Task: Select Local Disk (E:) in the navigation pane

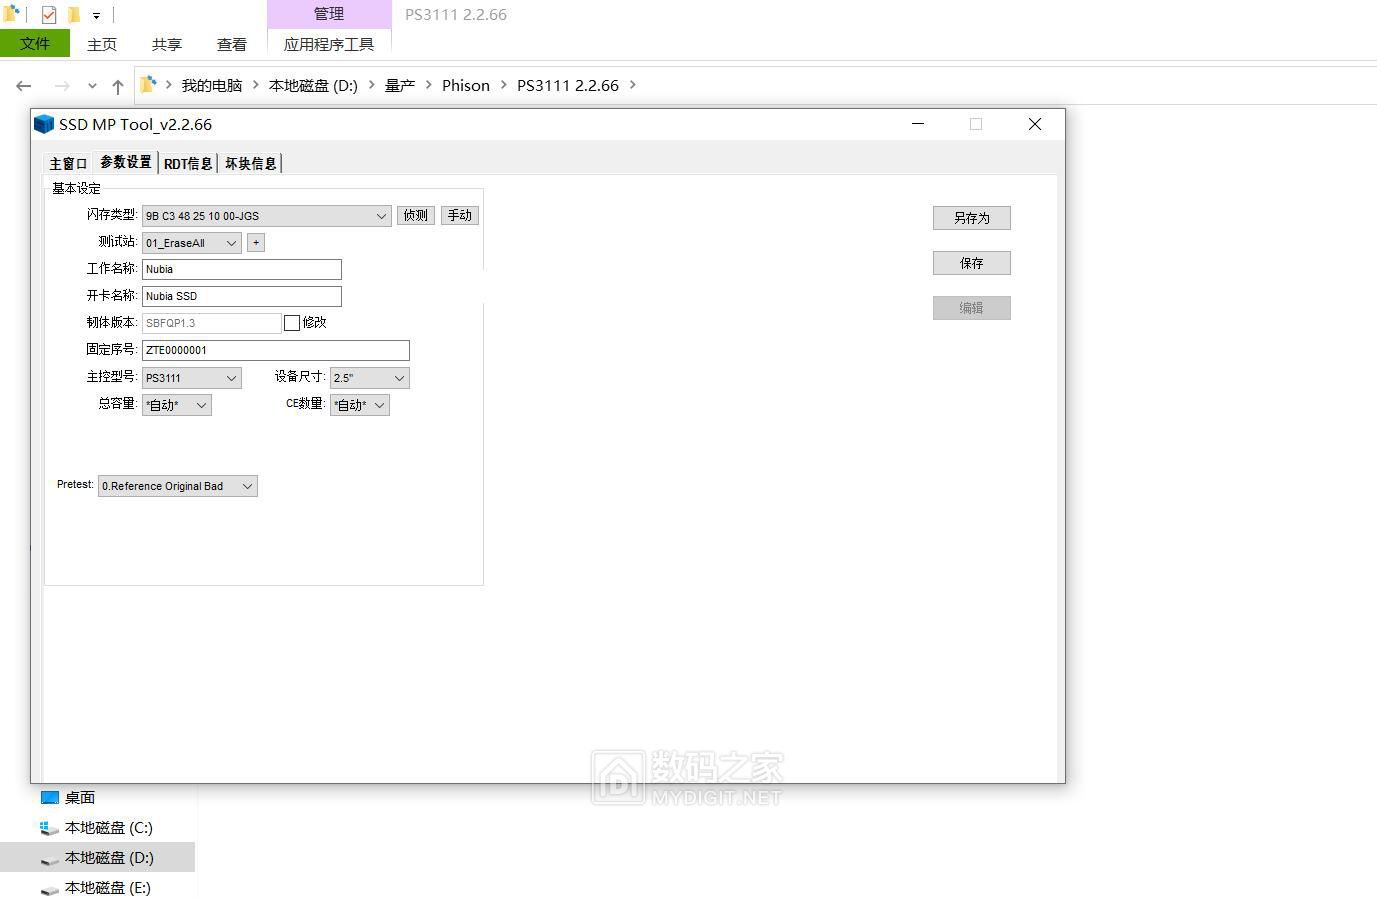Action: pos(107,888)
